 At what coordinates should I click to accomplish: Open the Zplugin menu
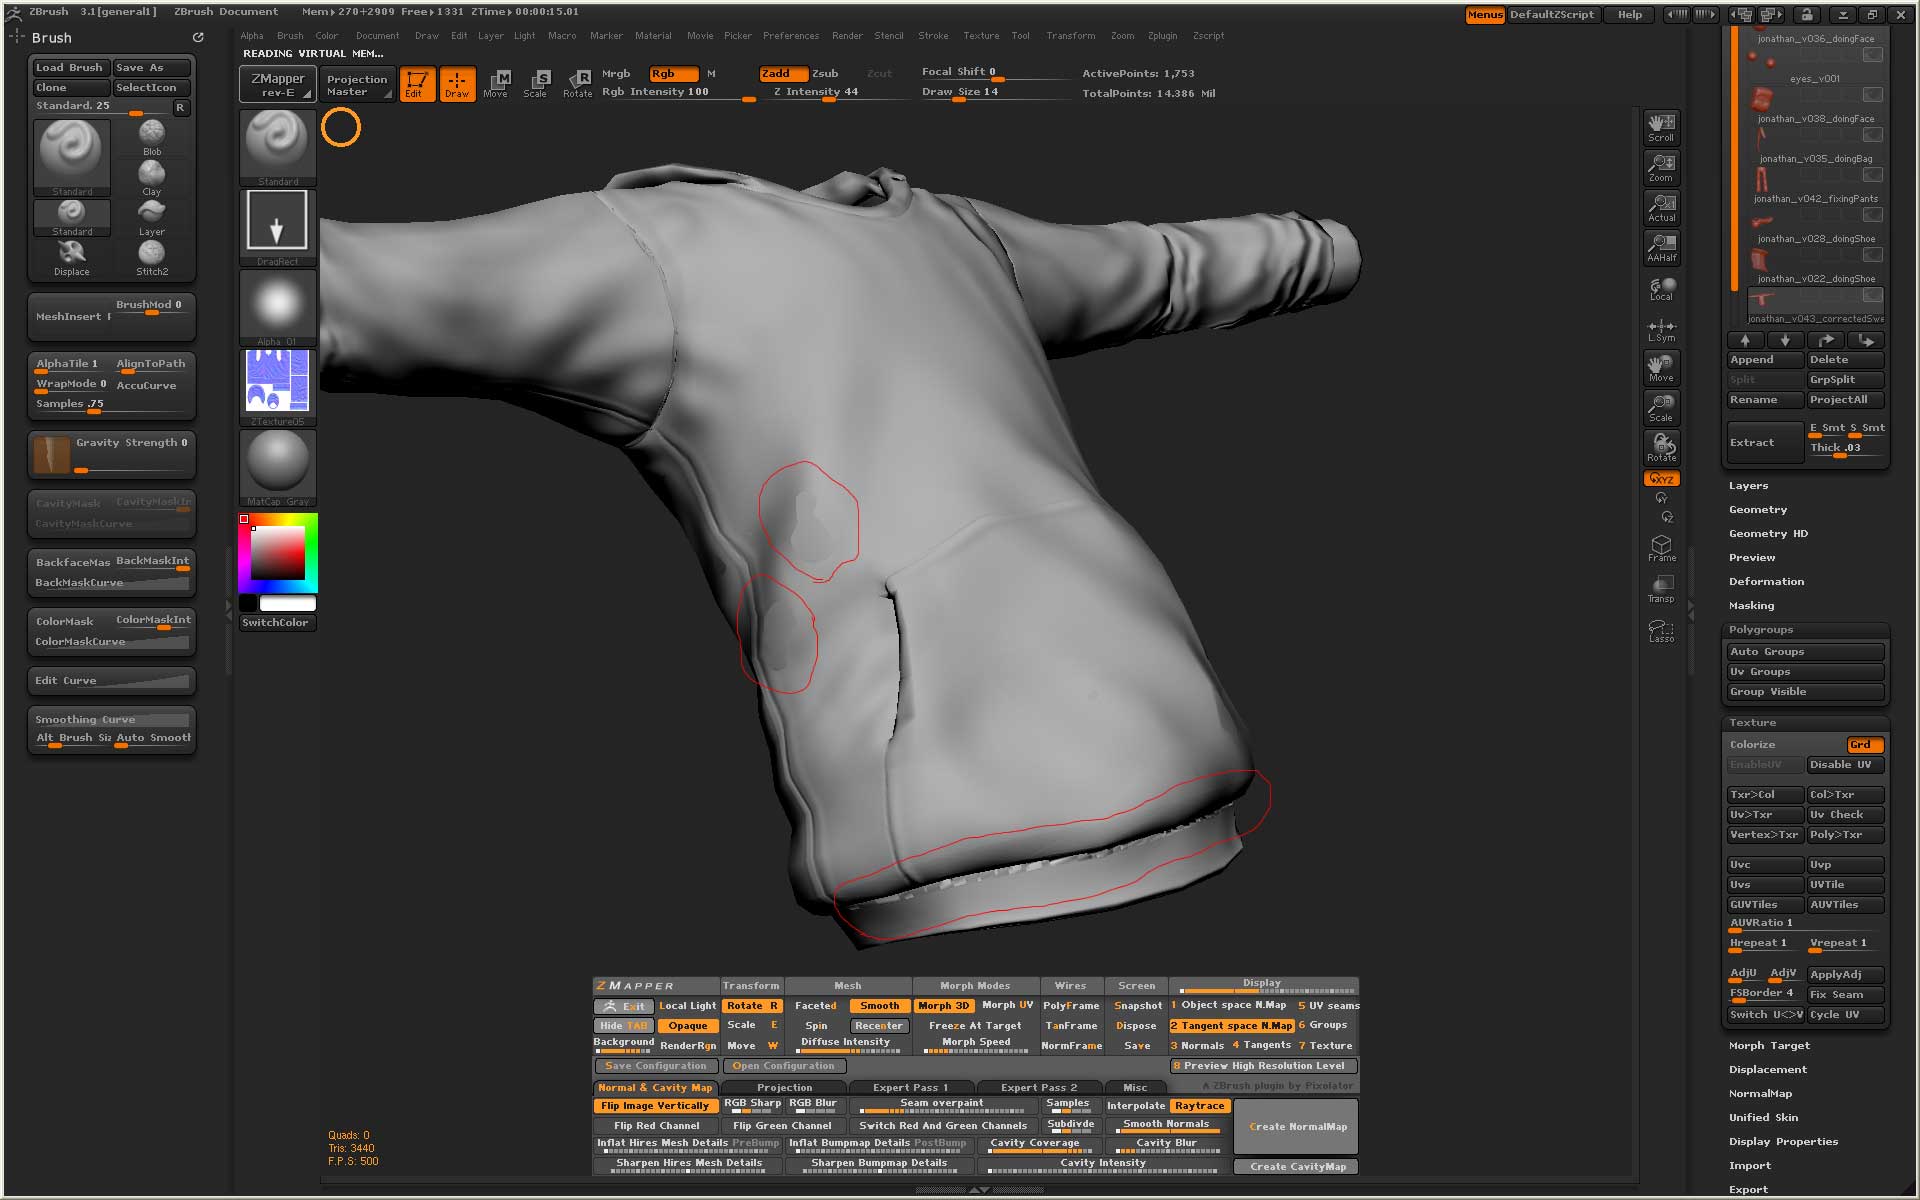pos(1162,36)
